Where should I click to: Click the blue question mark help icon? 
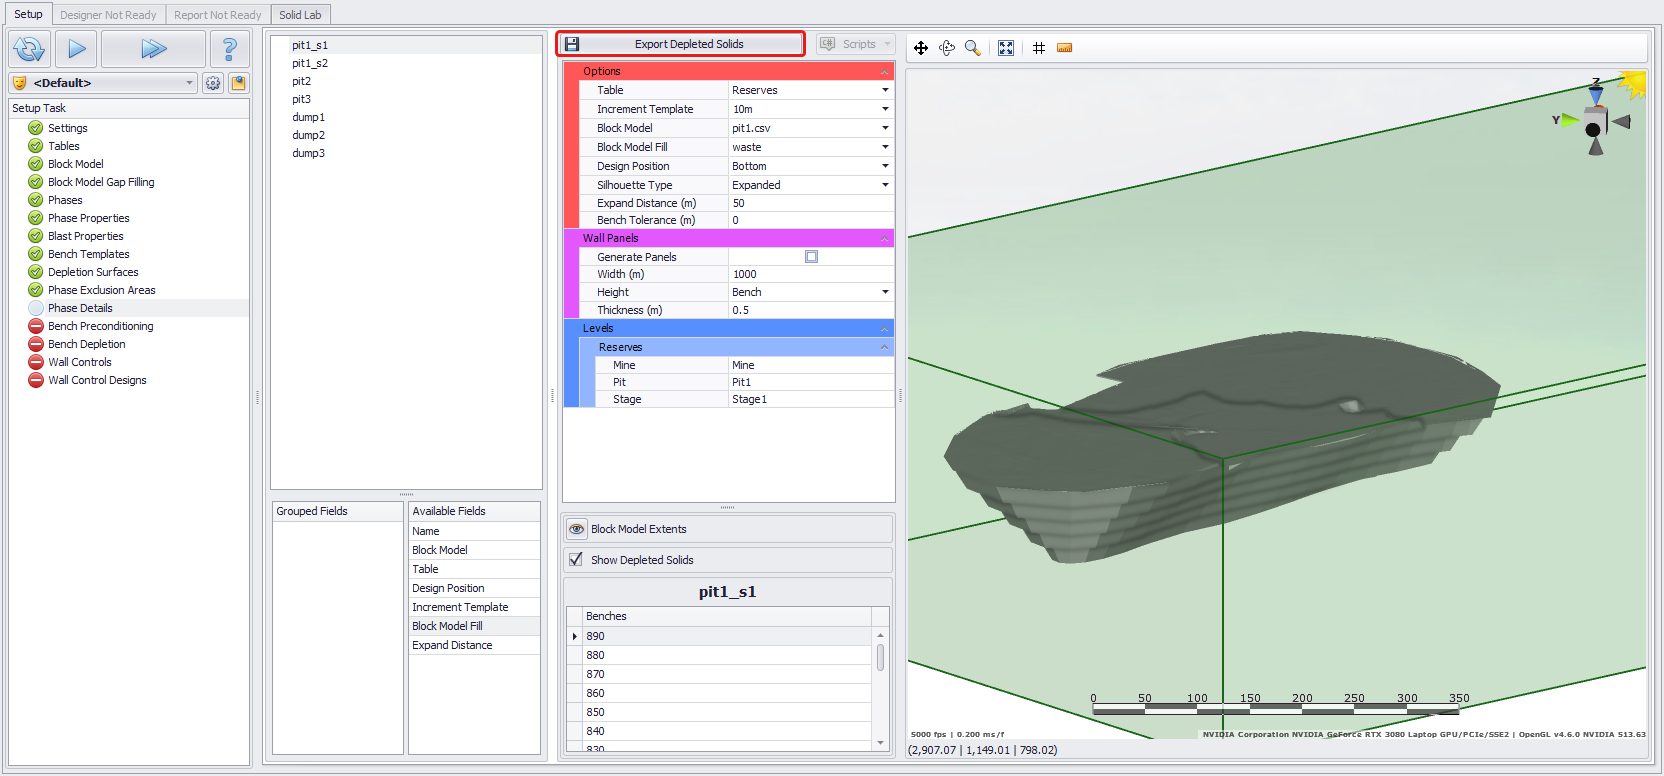tap(229, 49)
